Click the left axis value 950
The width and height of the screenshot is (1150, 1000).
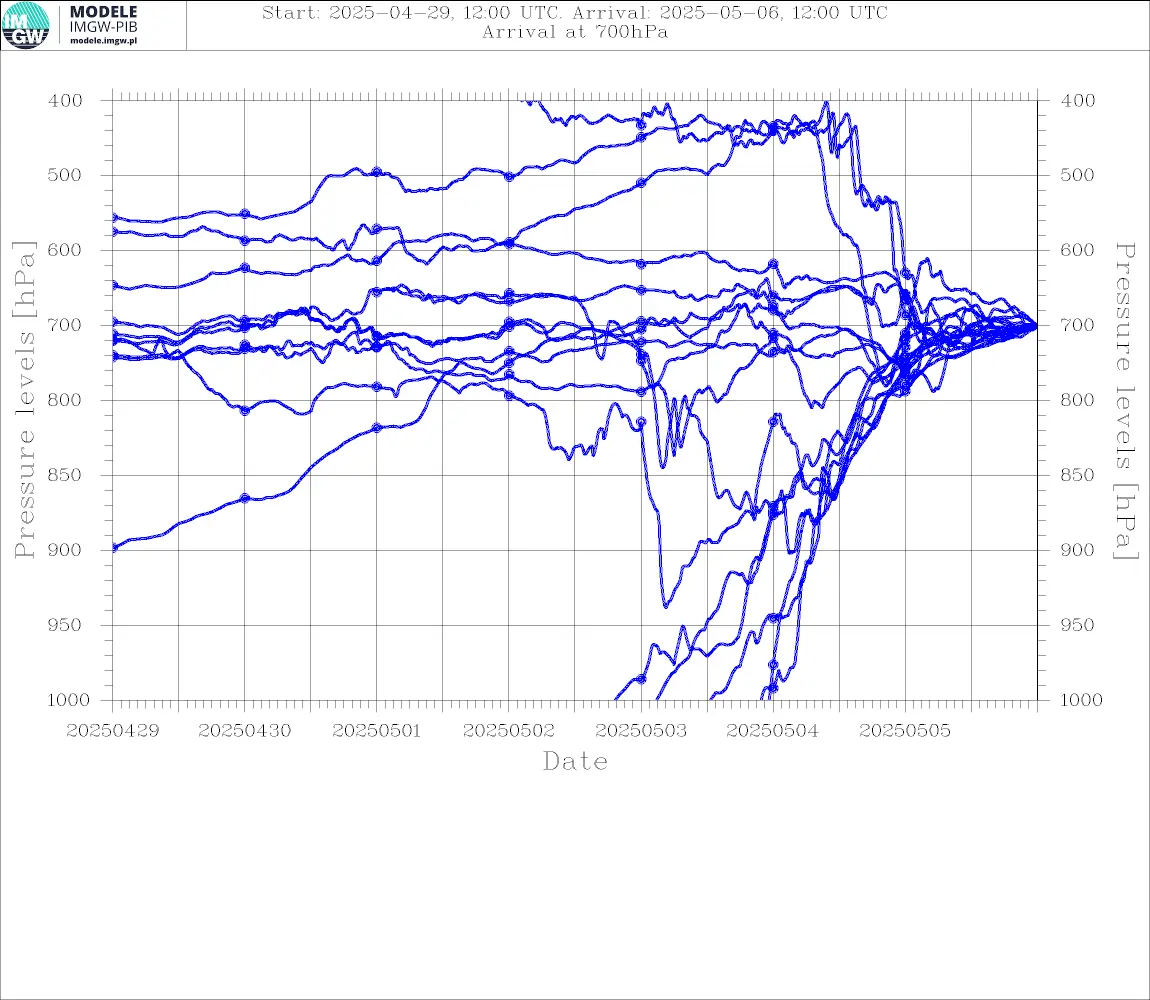click(x=65, y=625)
